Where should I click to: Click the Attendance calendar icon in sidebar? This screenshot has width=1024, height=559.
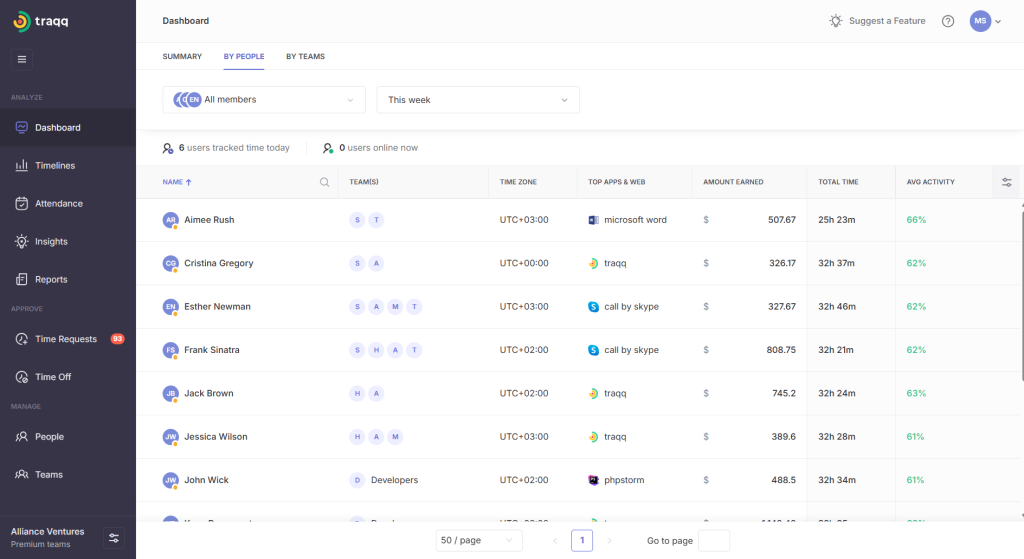click(21, 203)
